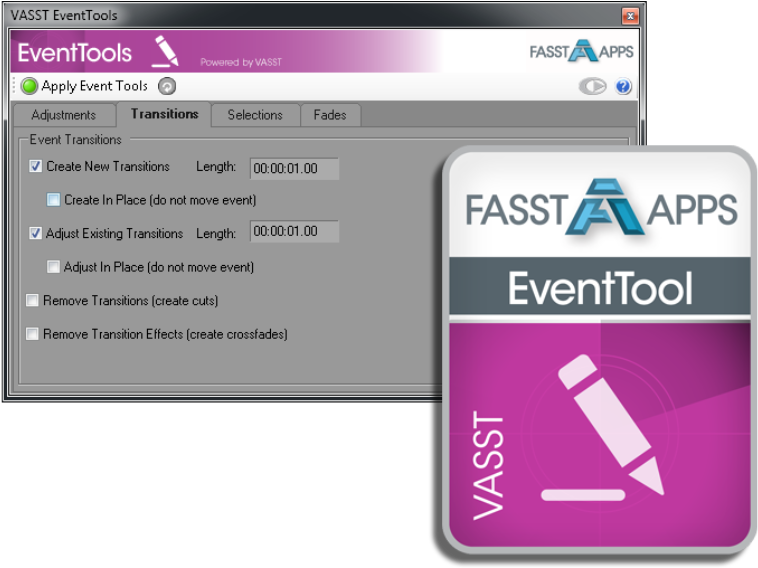Select the Transitions tab
This screenshot has width=758, height=568.
(164, 114)
